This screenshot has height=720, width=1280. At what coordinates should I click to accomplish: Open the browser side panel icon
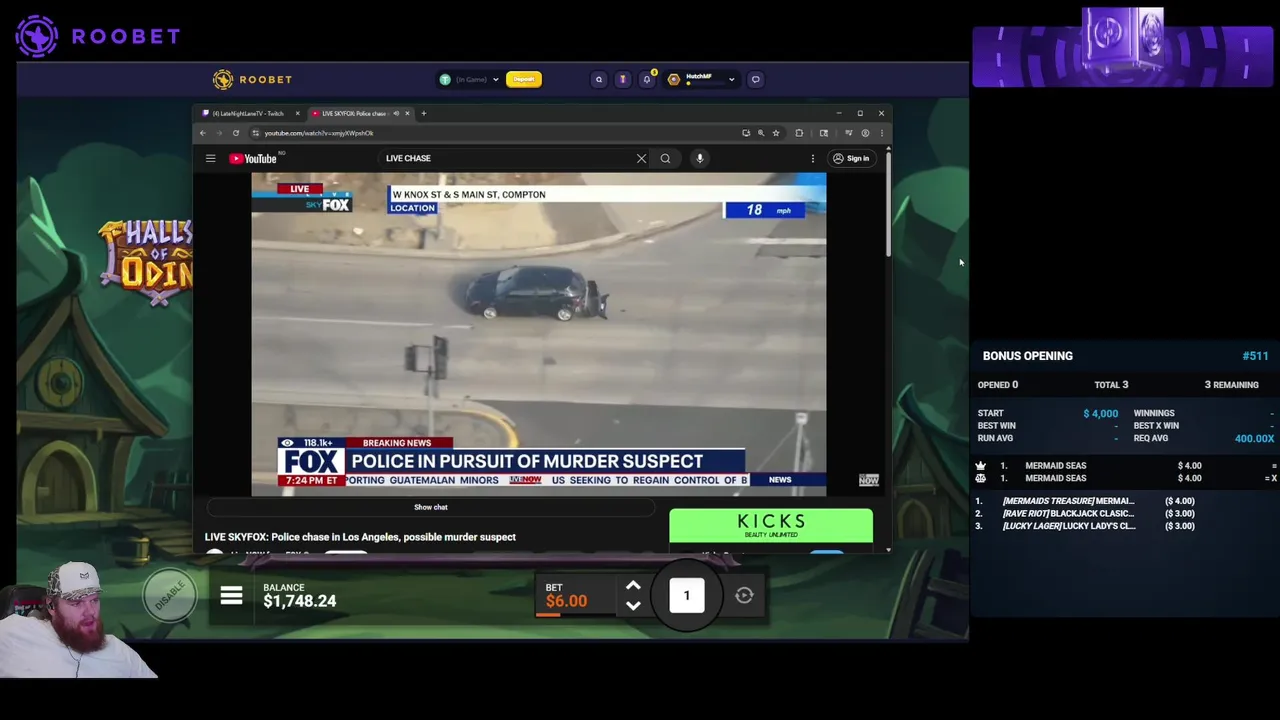pyautogui.click(x=824, y=133)
